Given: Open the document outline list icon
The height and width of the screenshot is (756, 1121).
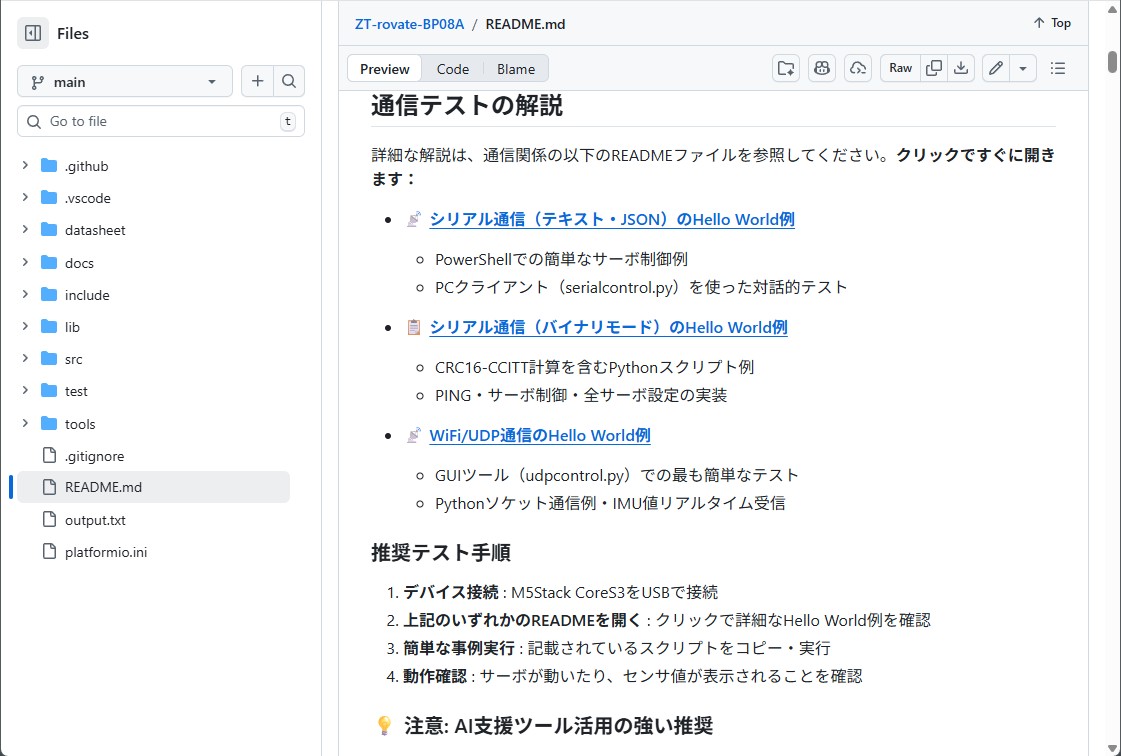Looking at the screenshot, I should [1057, 68].
